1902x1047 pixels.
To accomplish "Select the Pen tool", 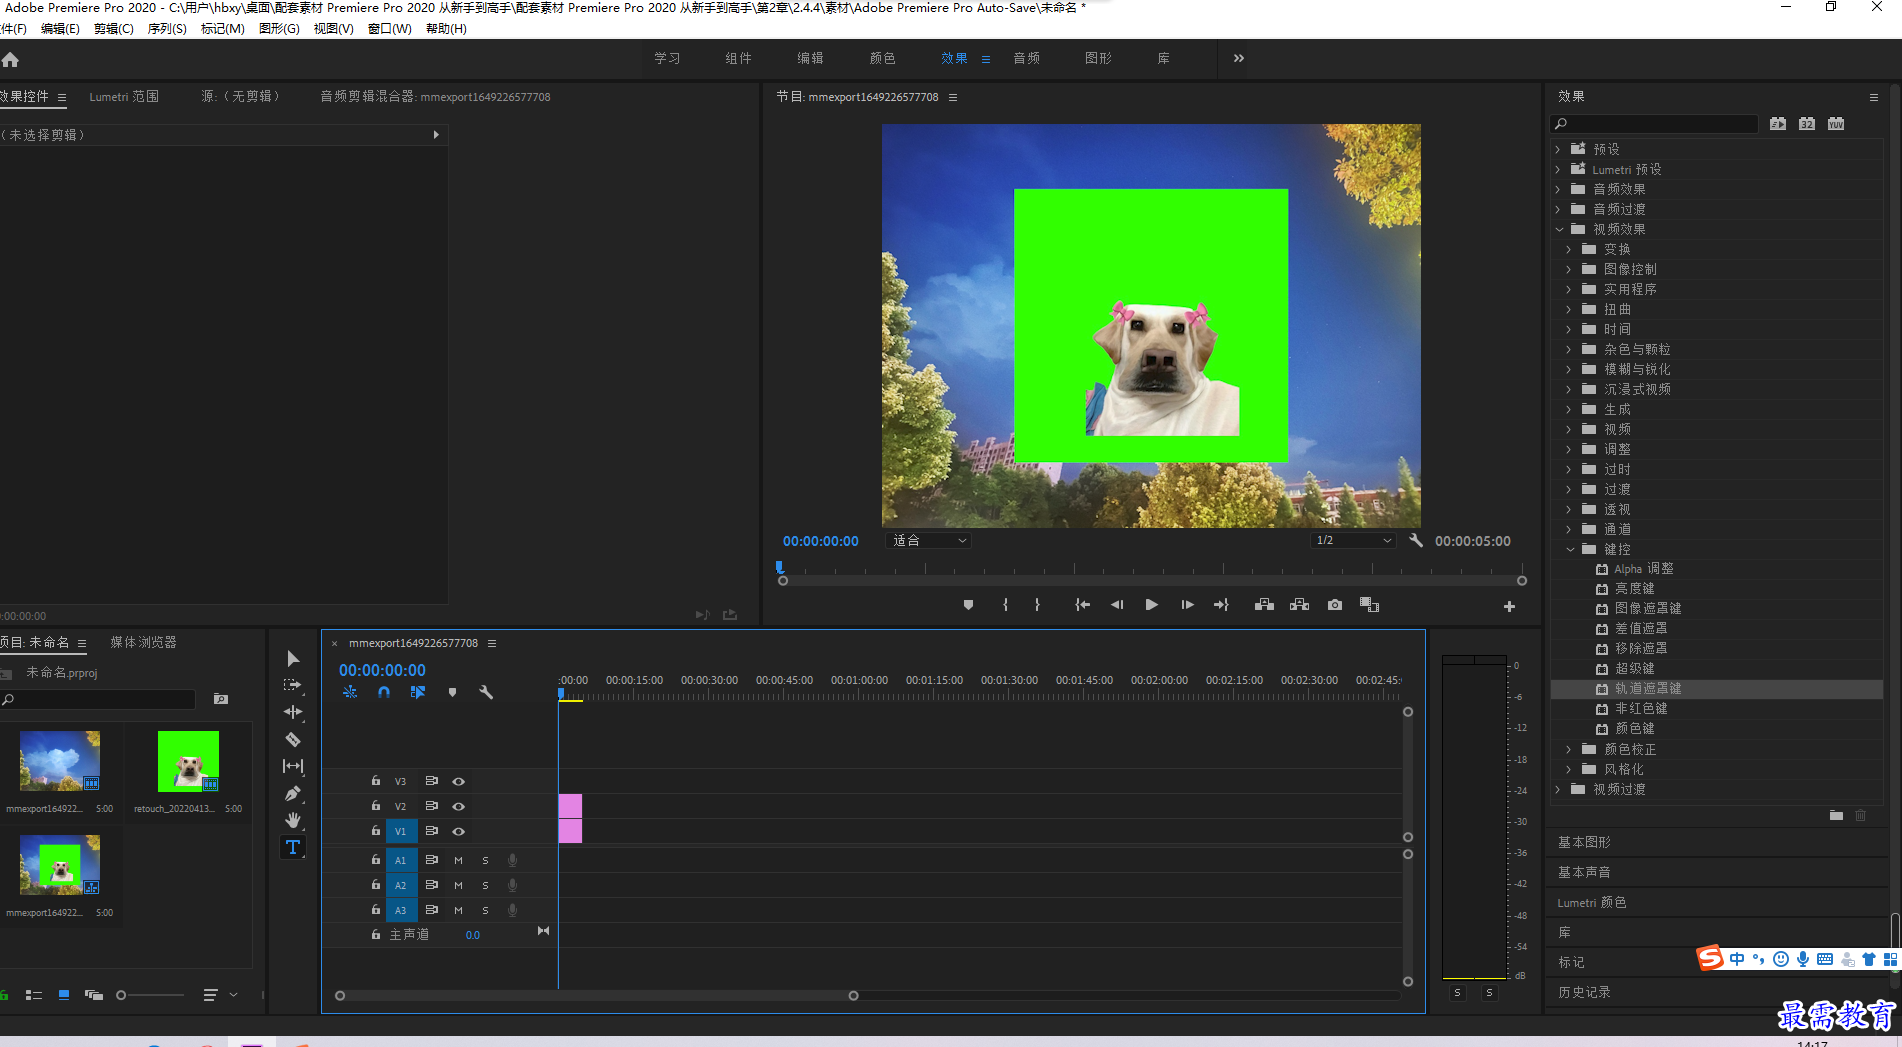I will point(292,793).
